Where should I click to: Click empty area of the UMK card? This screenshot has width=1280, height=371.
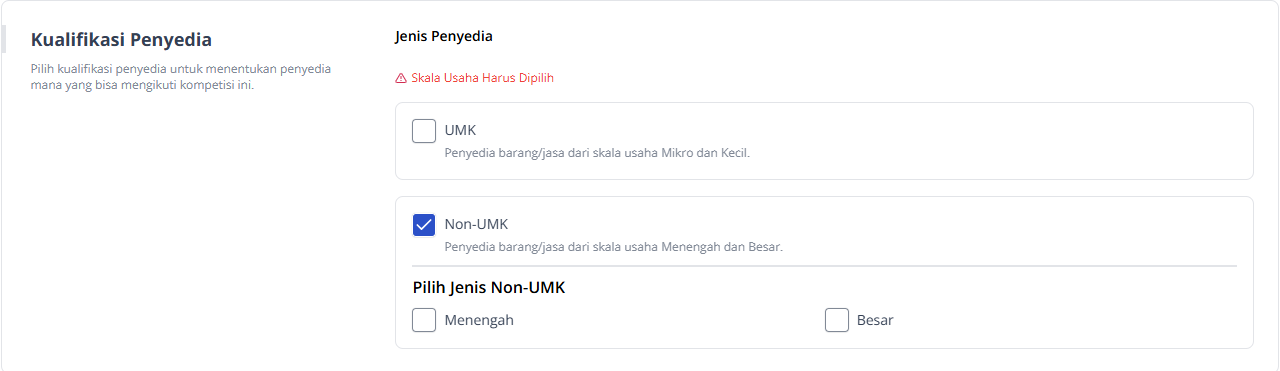1000,141
